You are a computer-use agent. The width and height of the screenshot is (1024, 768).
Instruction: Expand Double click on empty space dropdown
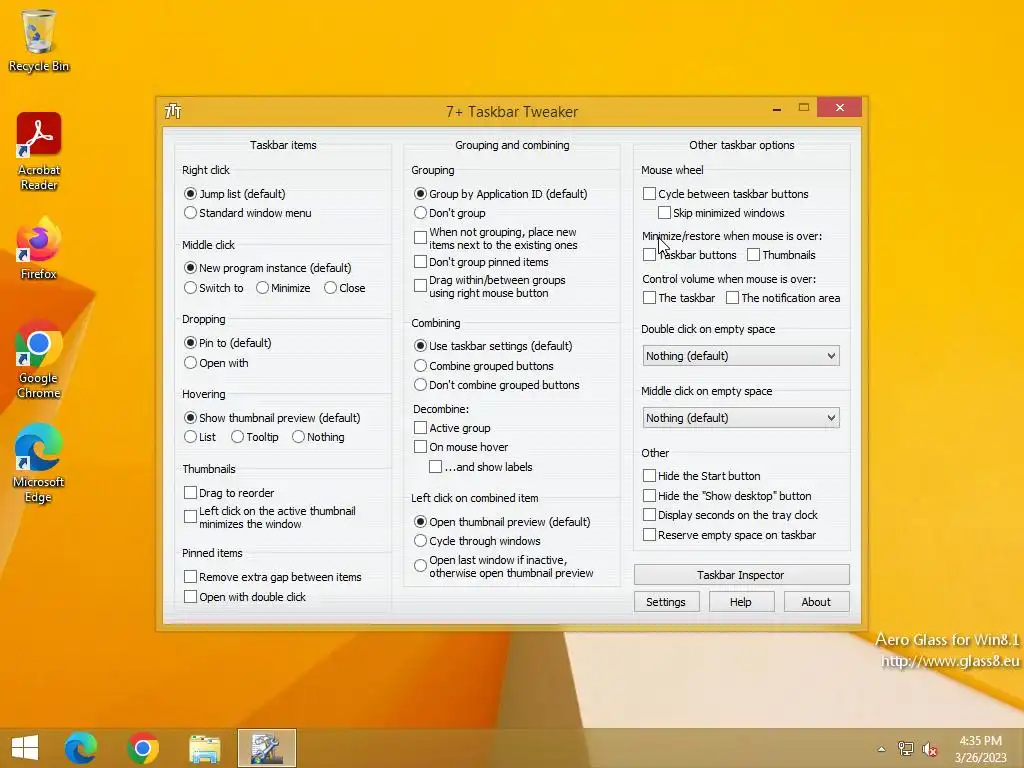coord(741,356)
